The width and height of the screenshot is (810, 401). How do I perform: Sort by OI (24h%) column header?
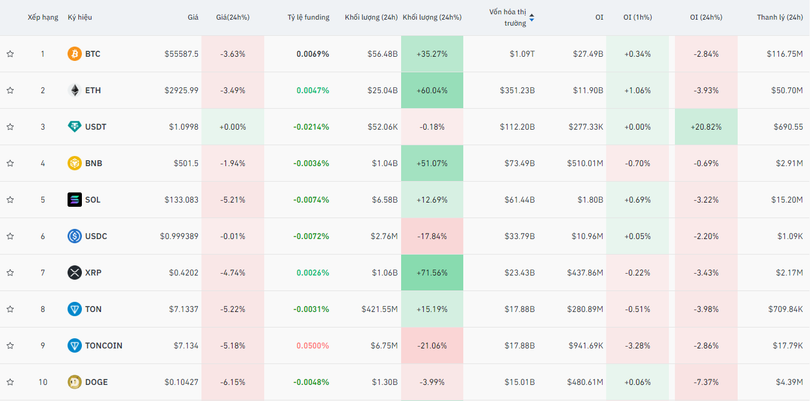[x=707, y=18]
